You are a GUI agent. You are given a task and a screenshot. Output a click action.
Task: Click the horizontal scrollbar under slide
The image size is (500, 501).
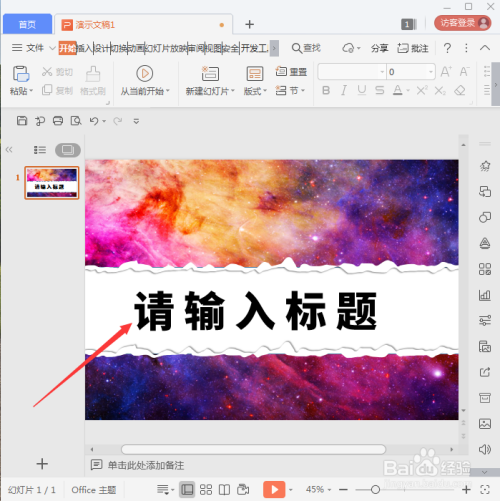253,449
